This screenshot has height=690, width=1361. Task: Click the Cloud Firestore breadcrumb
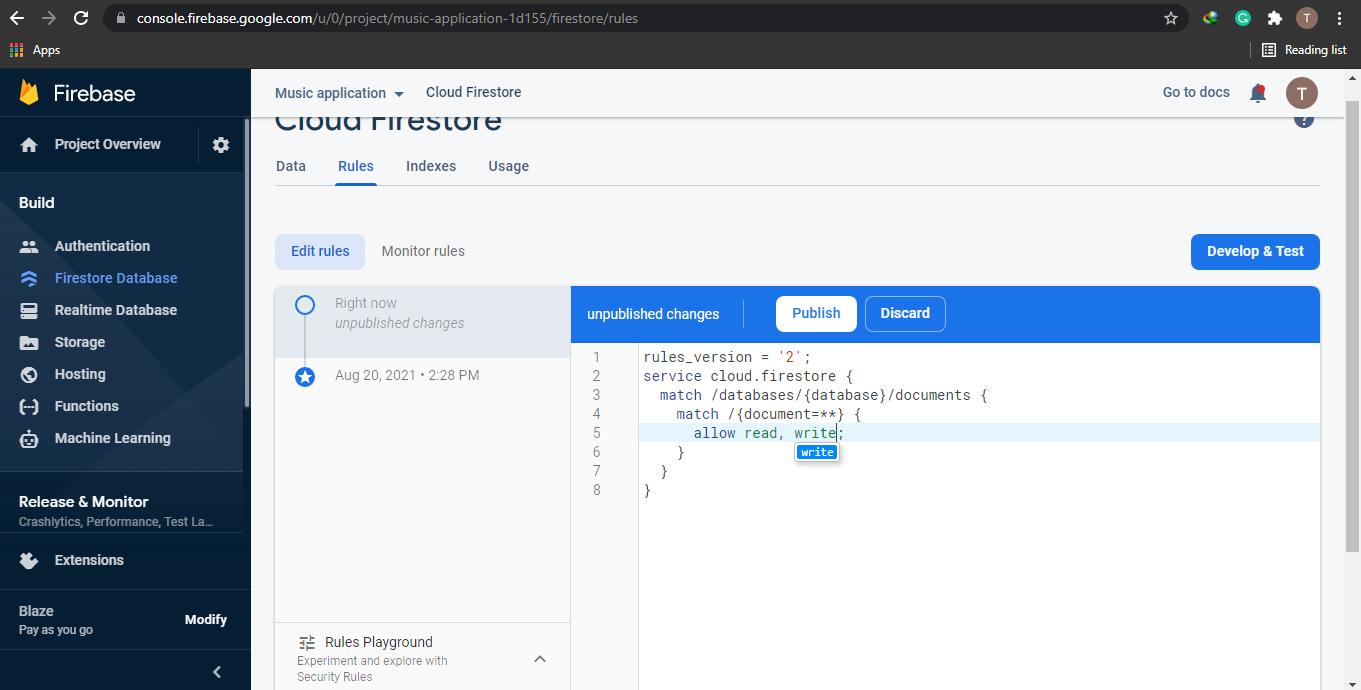[474, 92]
